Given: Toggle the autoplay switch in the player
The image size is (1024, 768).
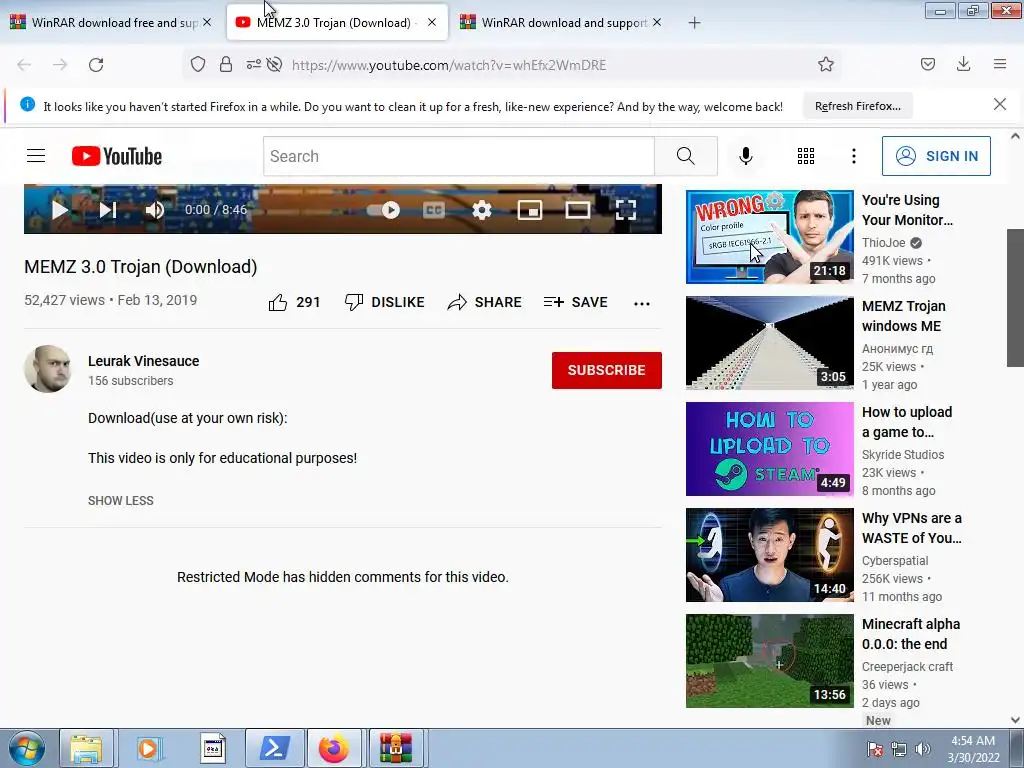Looking at the screenshot, I should tap(383, 210).
